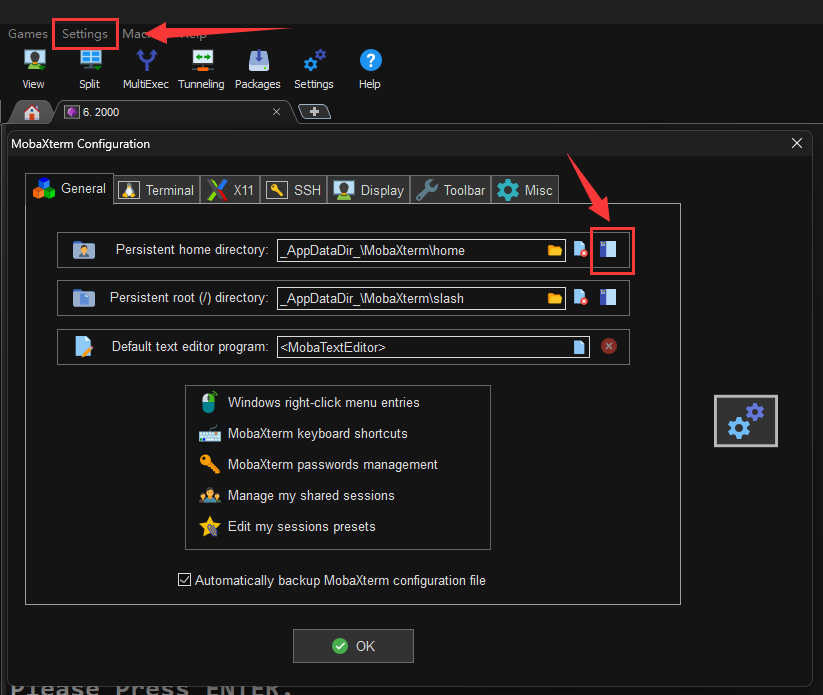Open the Tunneling tool

(x=201, y=68)
